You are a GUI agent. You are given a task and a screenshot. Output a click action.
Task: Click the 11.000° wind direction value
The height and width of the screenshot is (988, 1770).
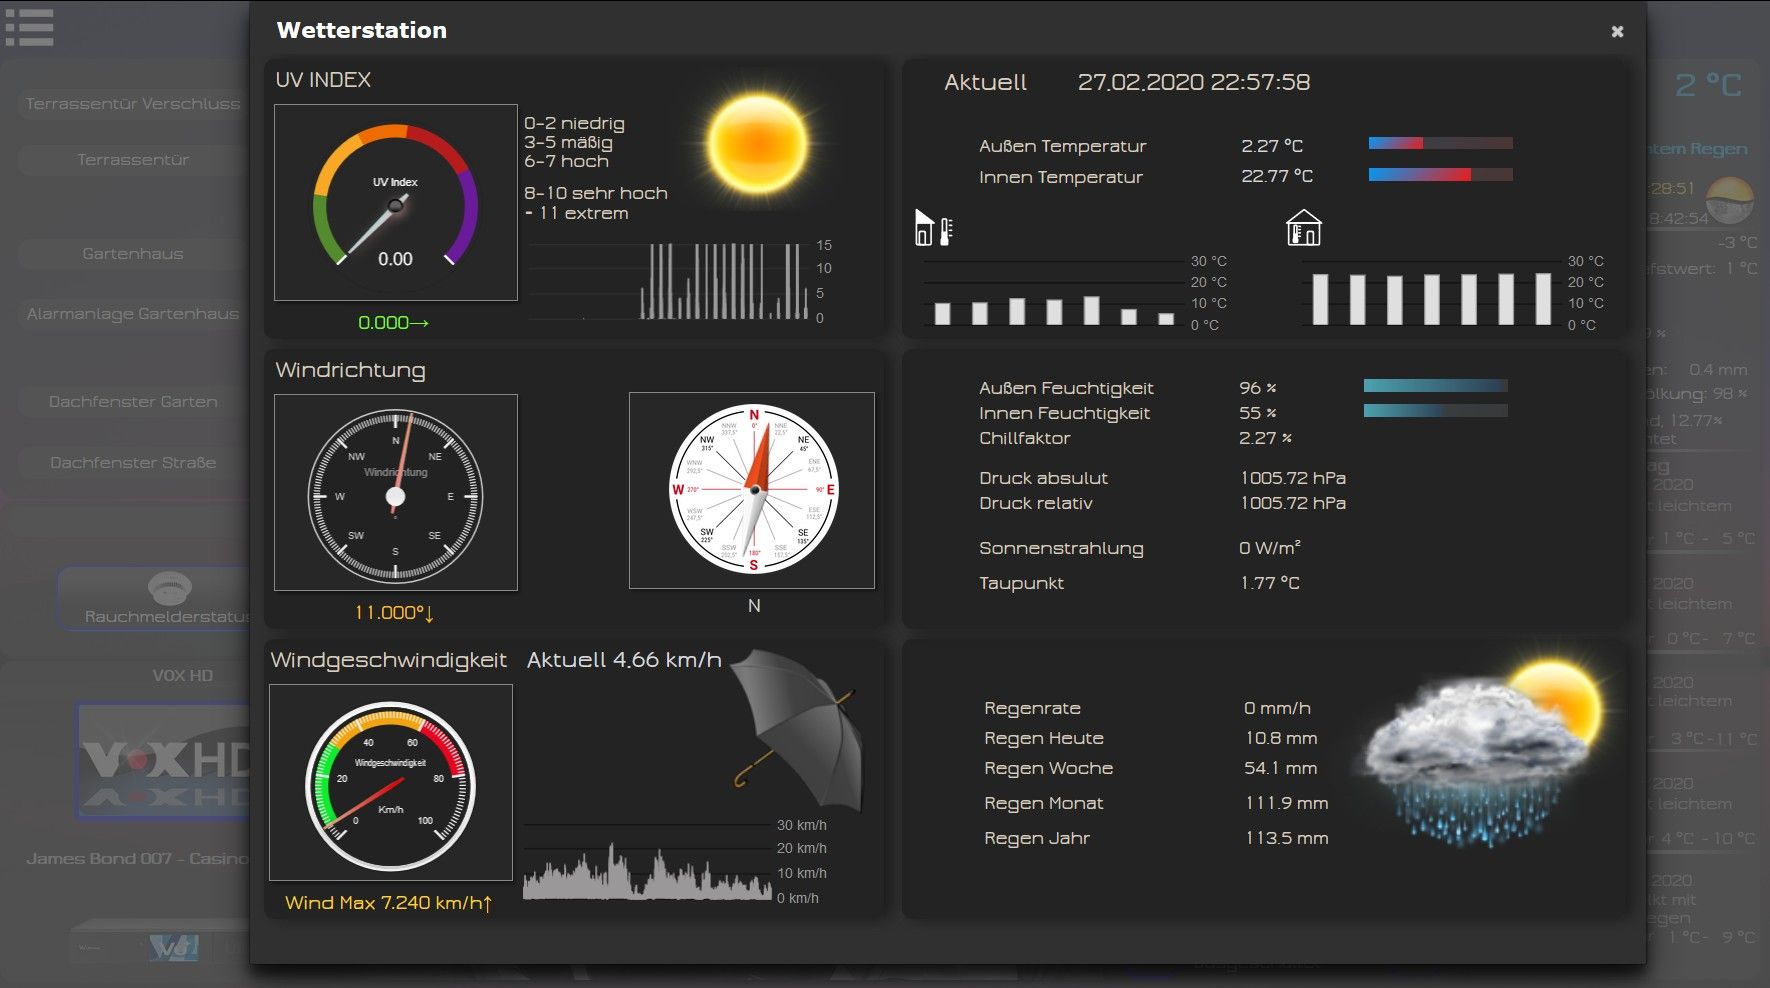pos(394,613)
